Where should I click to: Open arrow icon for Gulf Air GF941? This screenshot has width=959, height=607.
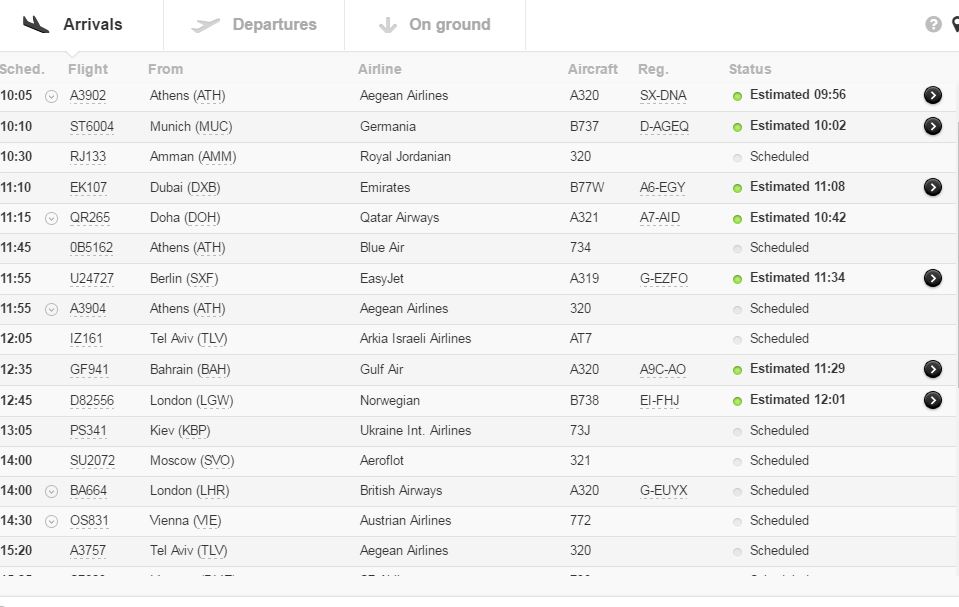point(932,369)
